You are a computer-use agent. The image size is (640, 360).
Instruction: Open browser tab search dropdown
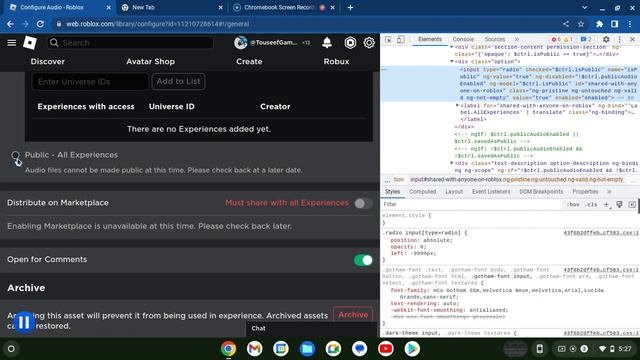pos(584,7)
